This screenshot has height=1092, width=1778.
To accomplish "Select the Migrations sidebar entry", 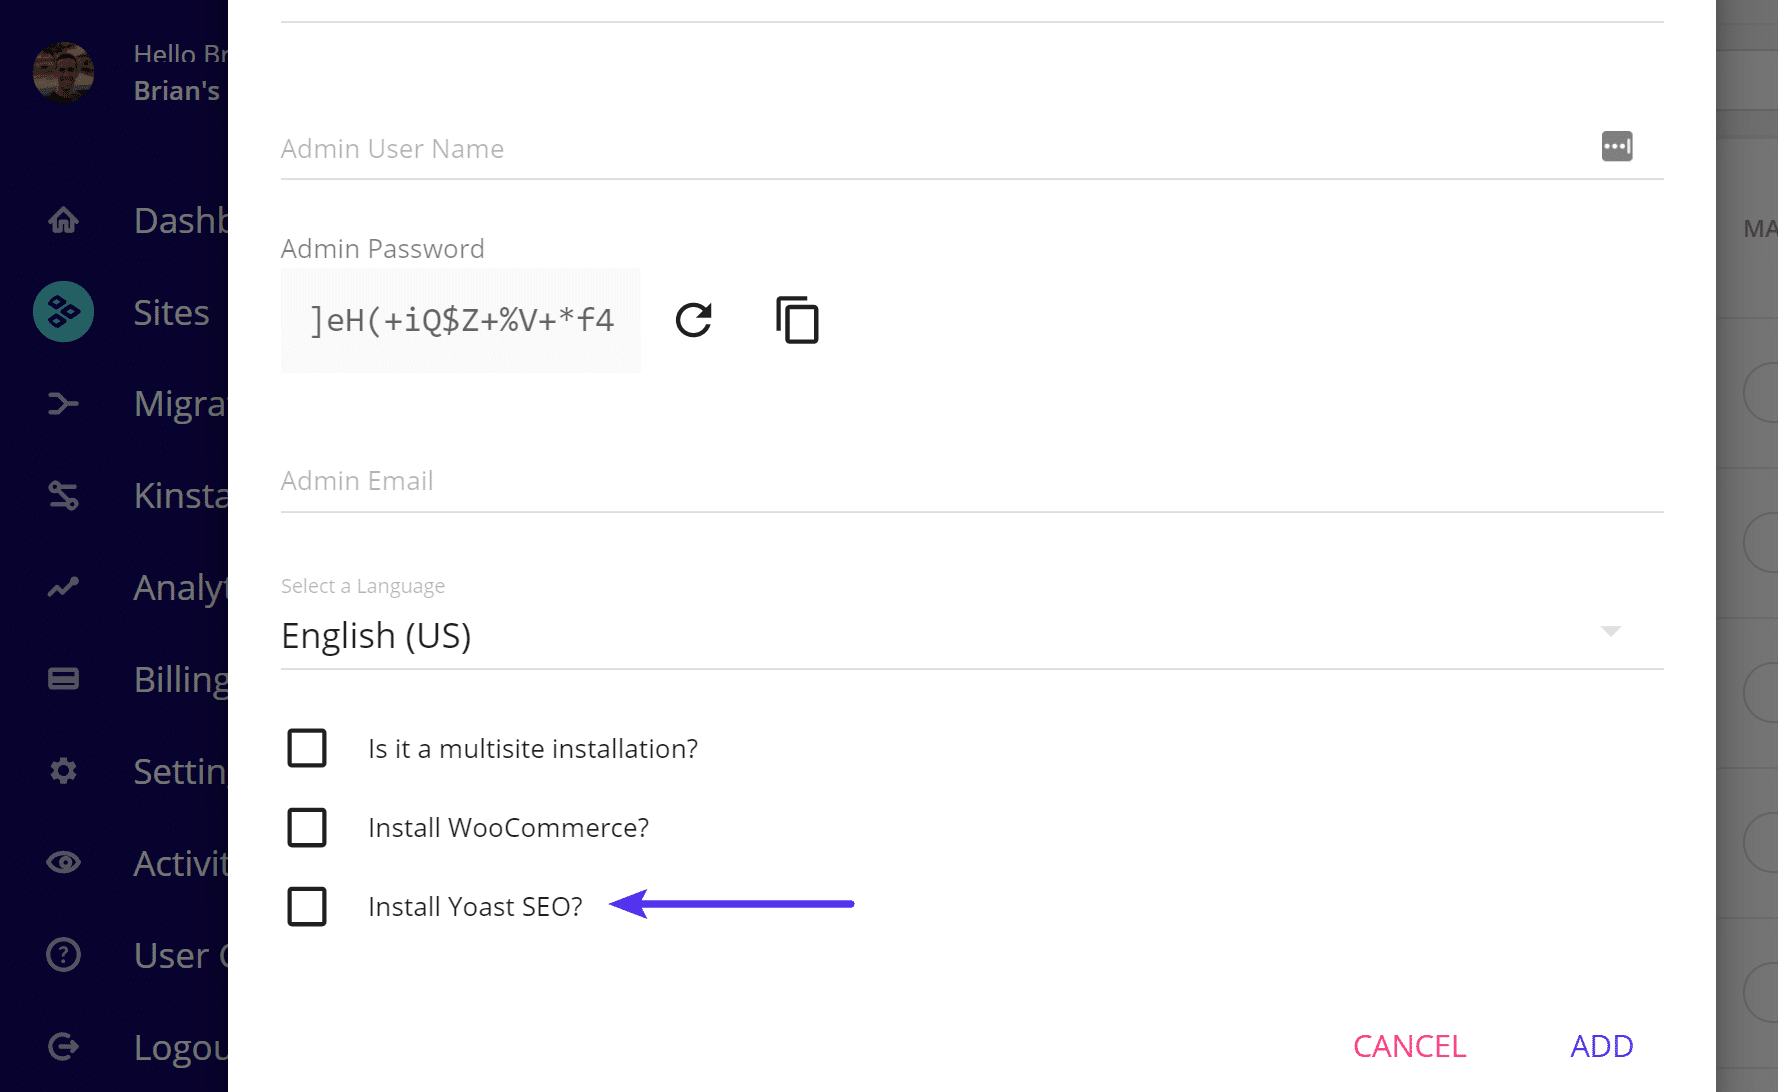I will [x=62, y=403].
